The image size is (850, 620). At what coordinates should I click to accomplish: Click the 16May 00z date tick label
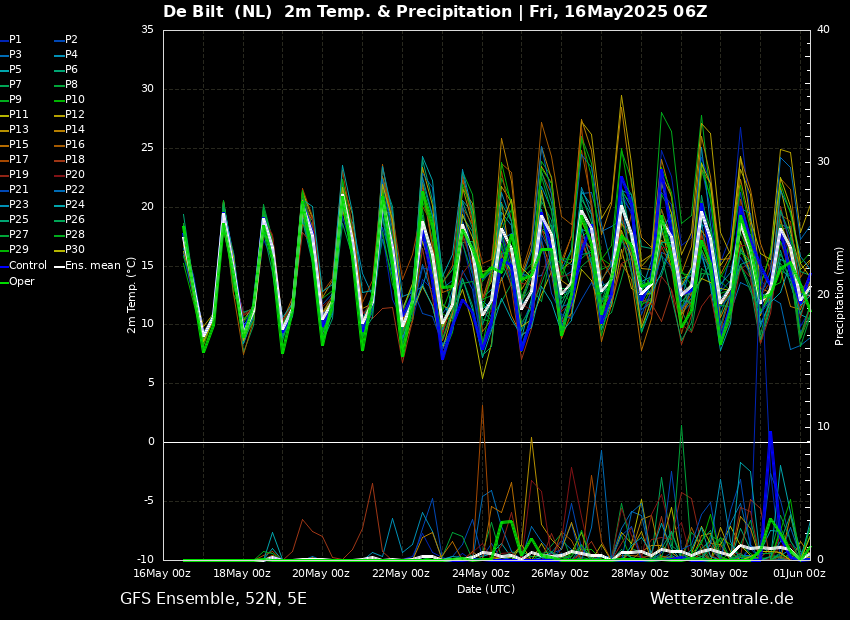click(162, 574)
